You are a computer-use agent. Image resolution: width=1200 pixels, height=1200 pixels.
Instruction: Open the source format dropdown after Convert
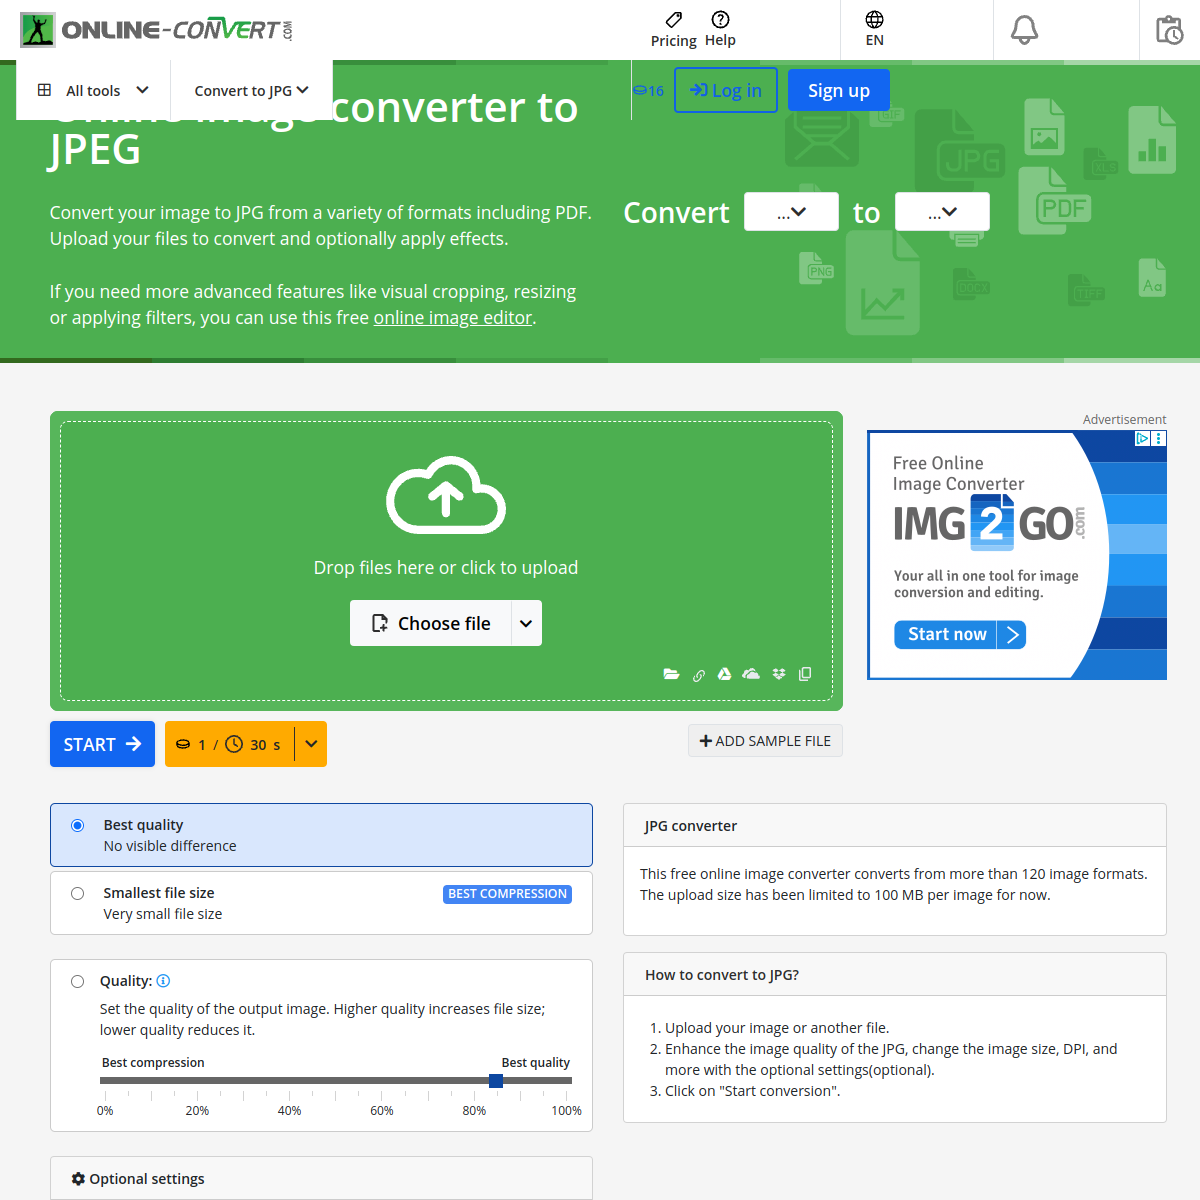pyautogui.click(x=791, y=212)
